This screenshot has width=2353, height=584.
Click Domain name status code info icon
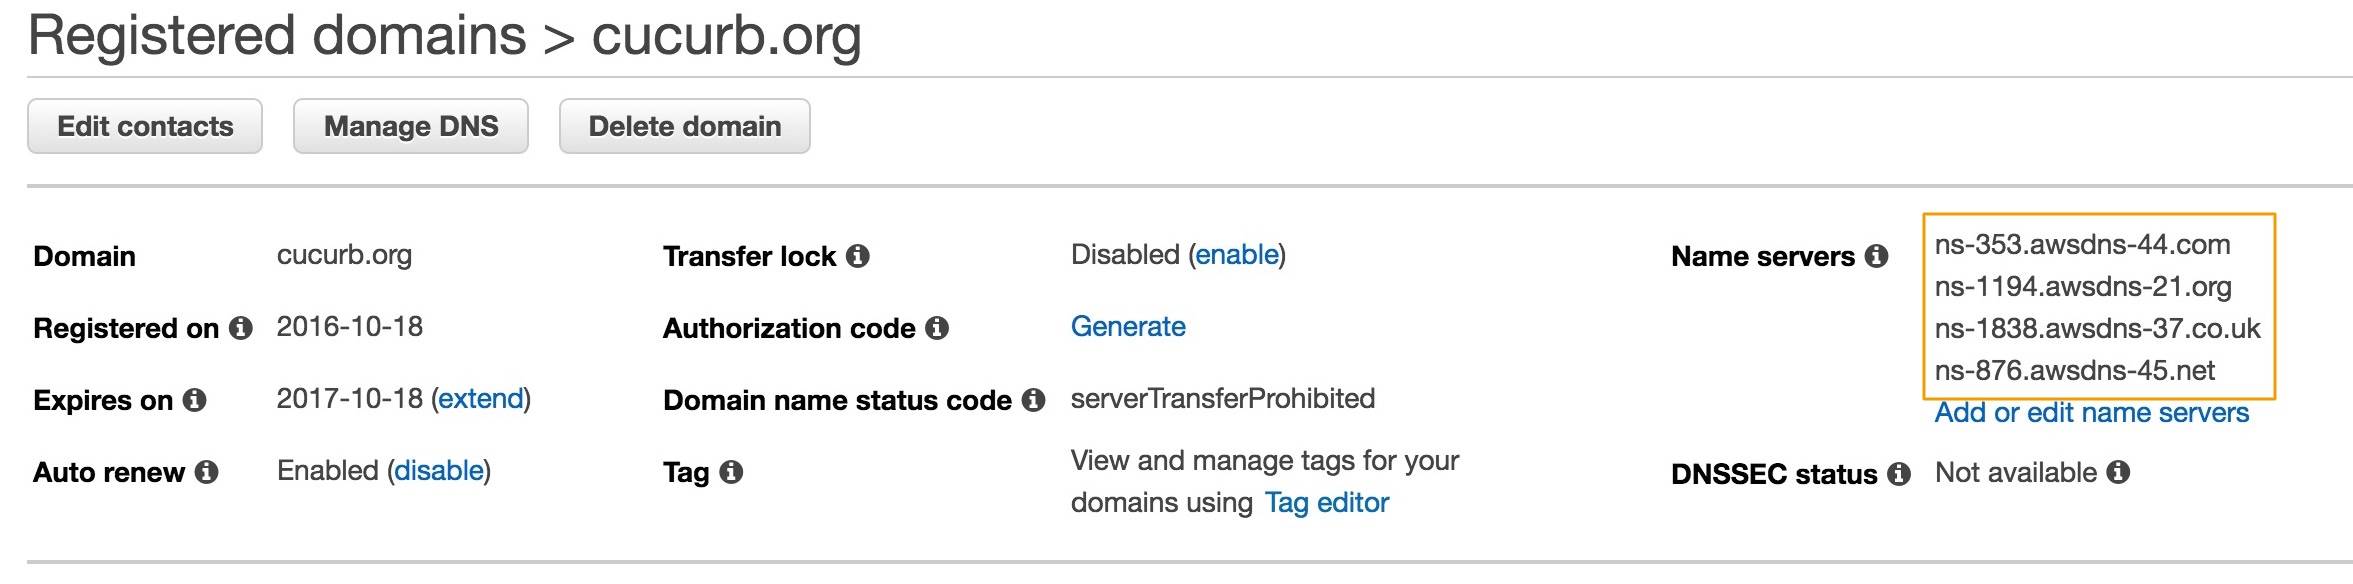pyautogui.click(x=1034, y=400)
